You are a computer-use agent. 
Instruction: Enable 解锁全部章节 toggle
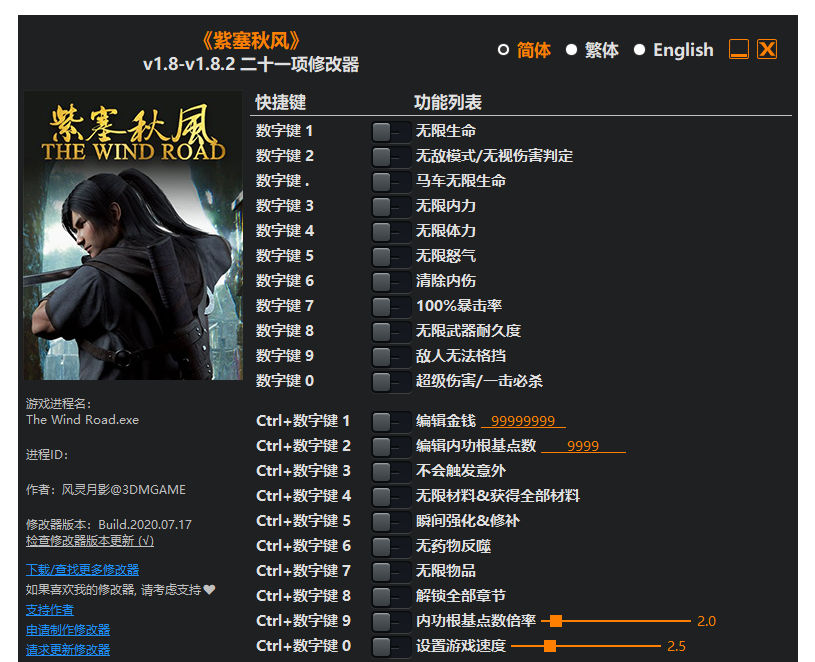click(391, 596)
